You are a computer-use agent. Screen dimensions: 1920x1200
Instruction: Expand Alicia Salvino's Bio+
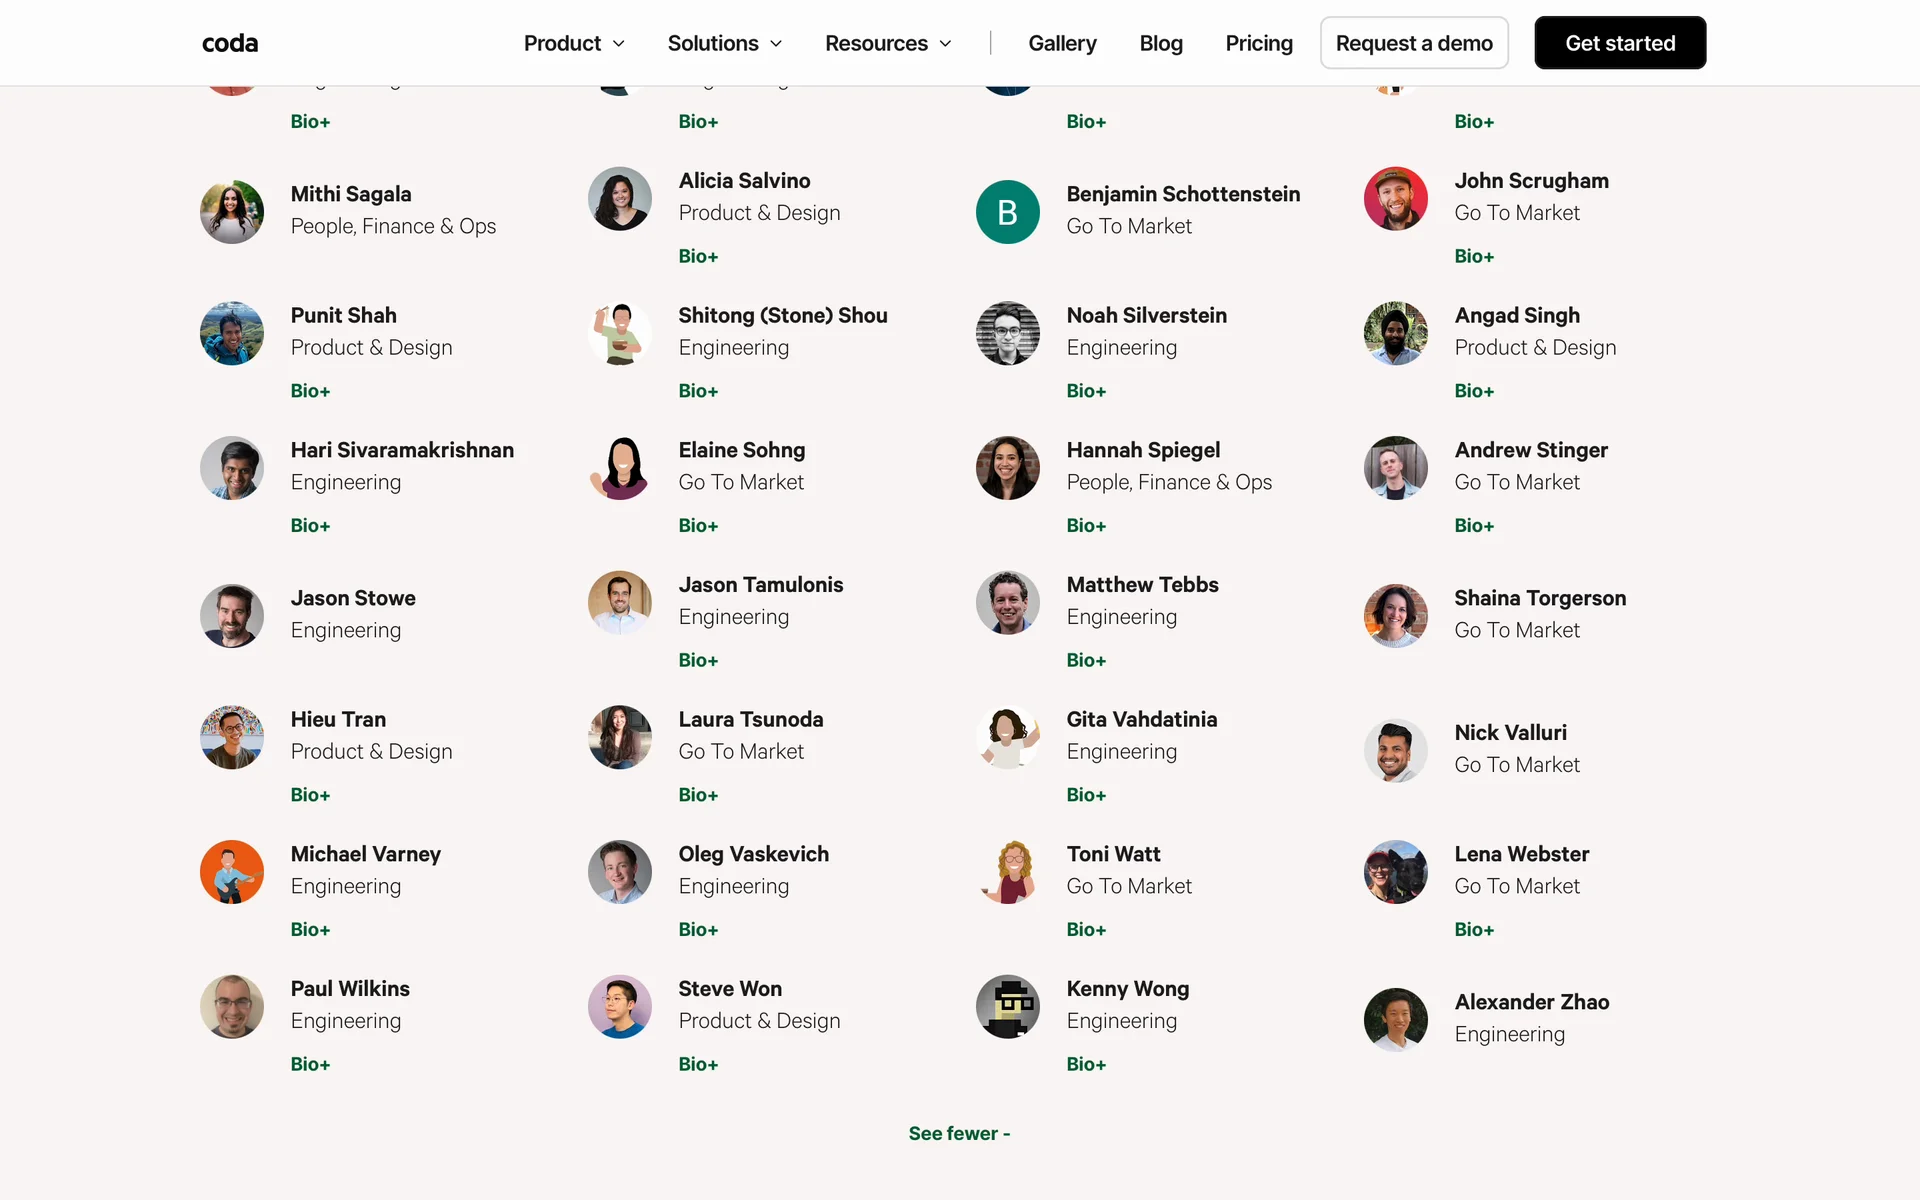[x=698, y=256]
